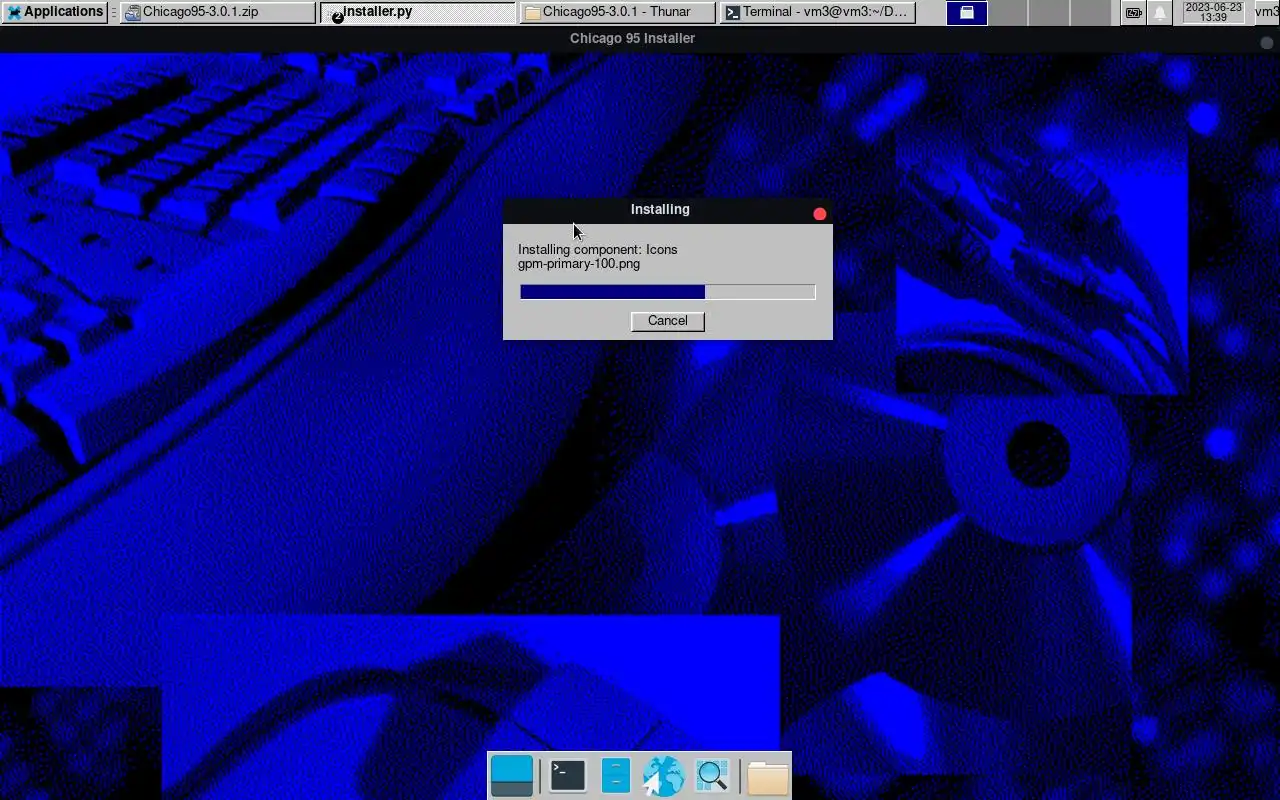Switch to Chicago95-3.0.1 - Thunar taskbar window

point(618,12)
